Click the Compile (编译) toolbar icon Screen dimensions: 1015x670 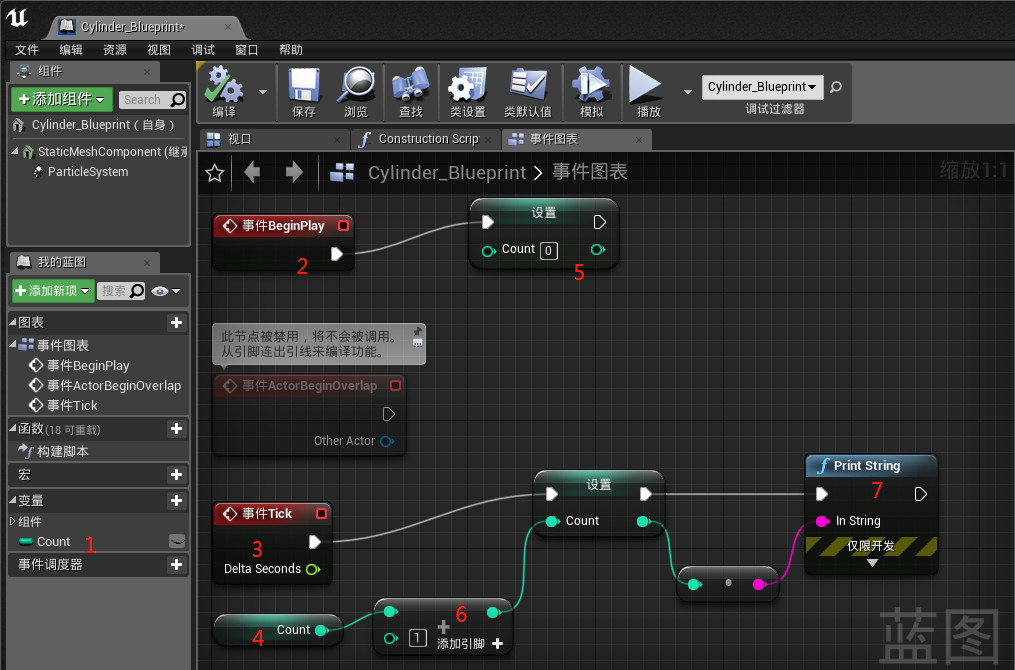pyautogui.click(x=224, y=85)
